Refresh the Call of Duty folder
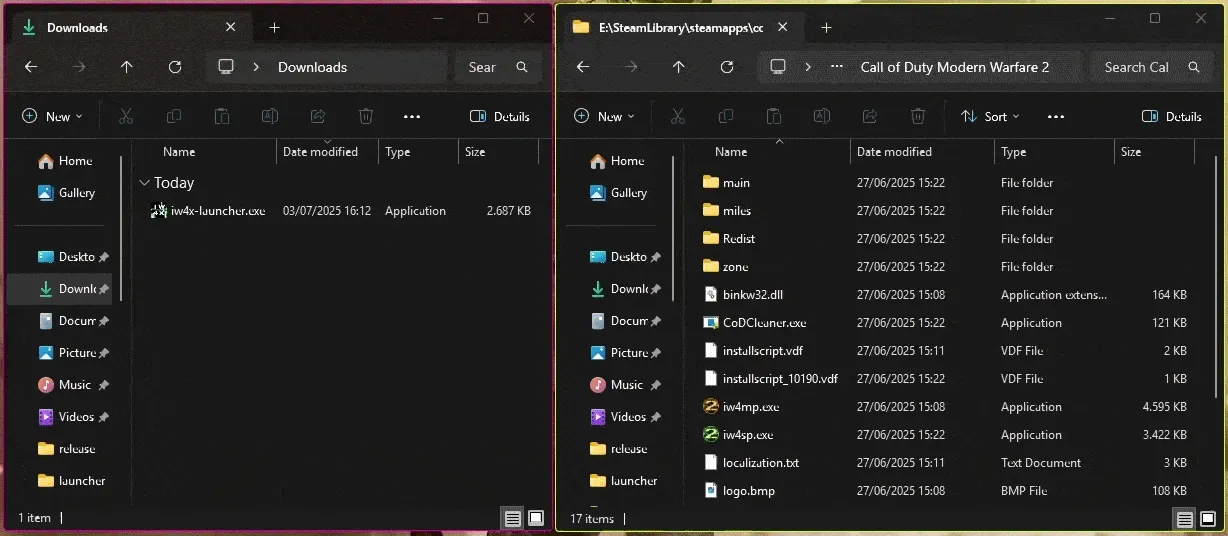The image size is (1228, 536). tap(727, 67)
